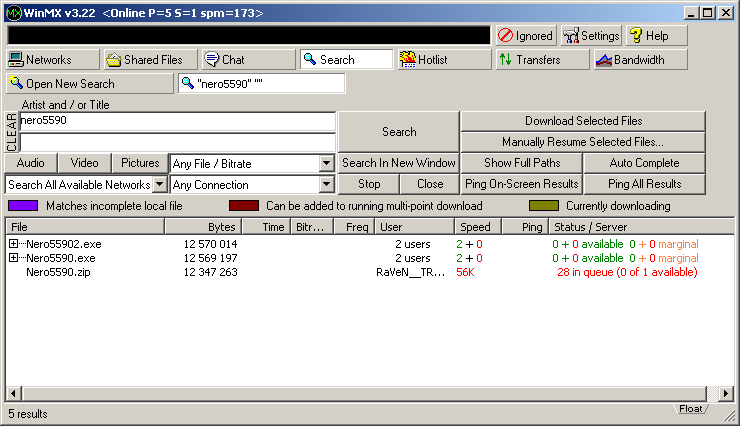Click the 5 results status text

28,414
